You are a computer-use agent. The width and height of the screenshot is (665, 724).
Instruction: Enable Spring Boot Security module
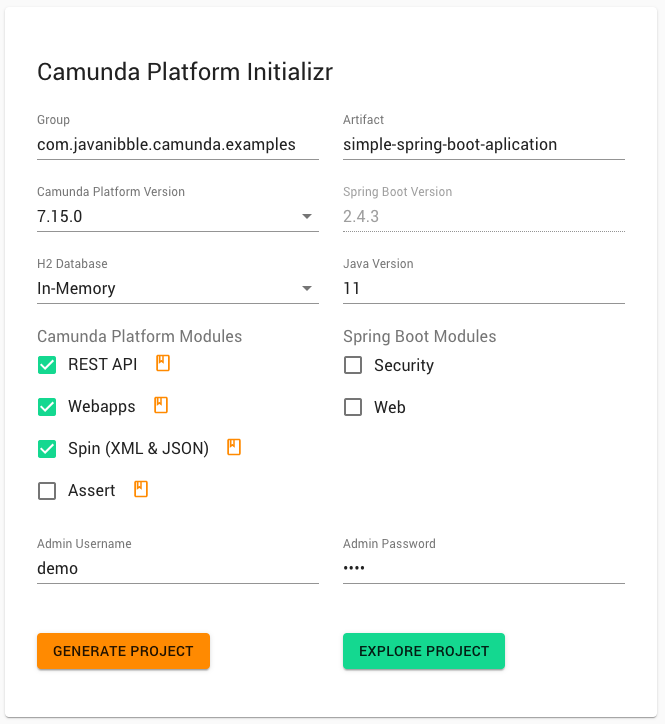click(353, 365)
